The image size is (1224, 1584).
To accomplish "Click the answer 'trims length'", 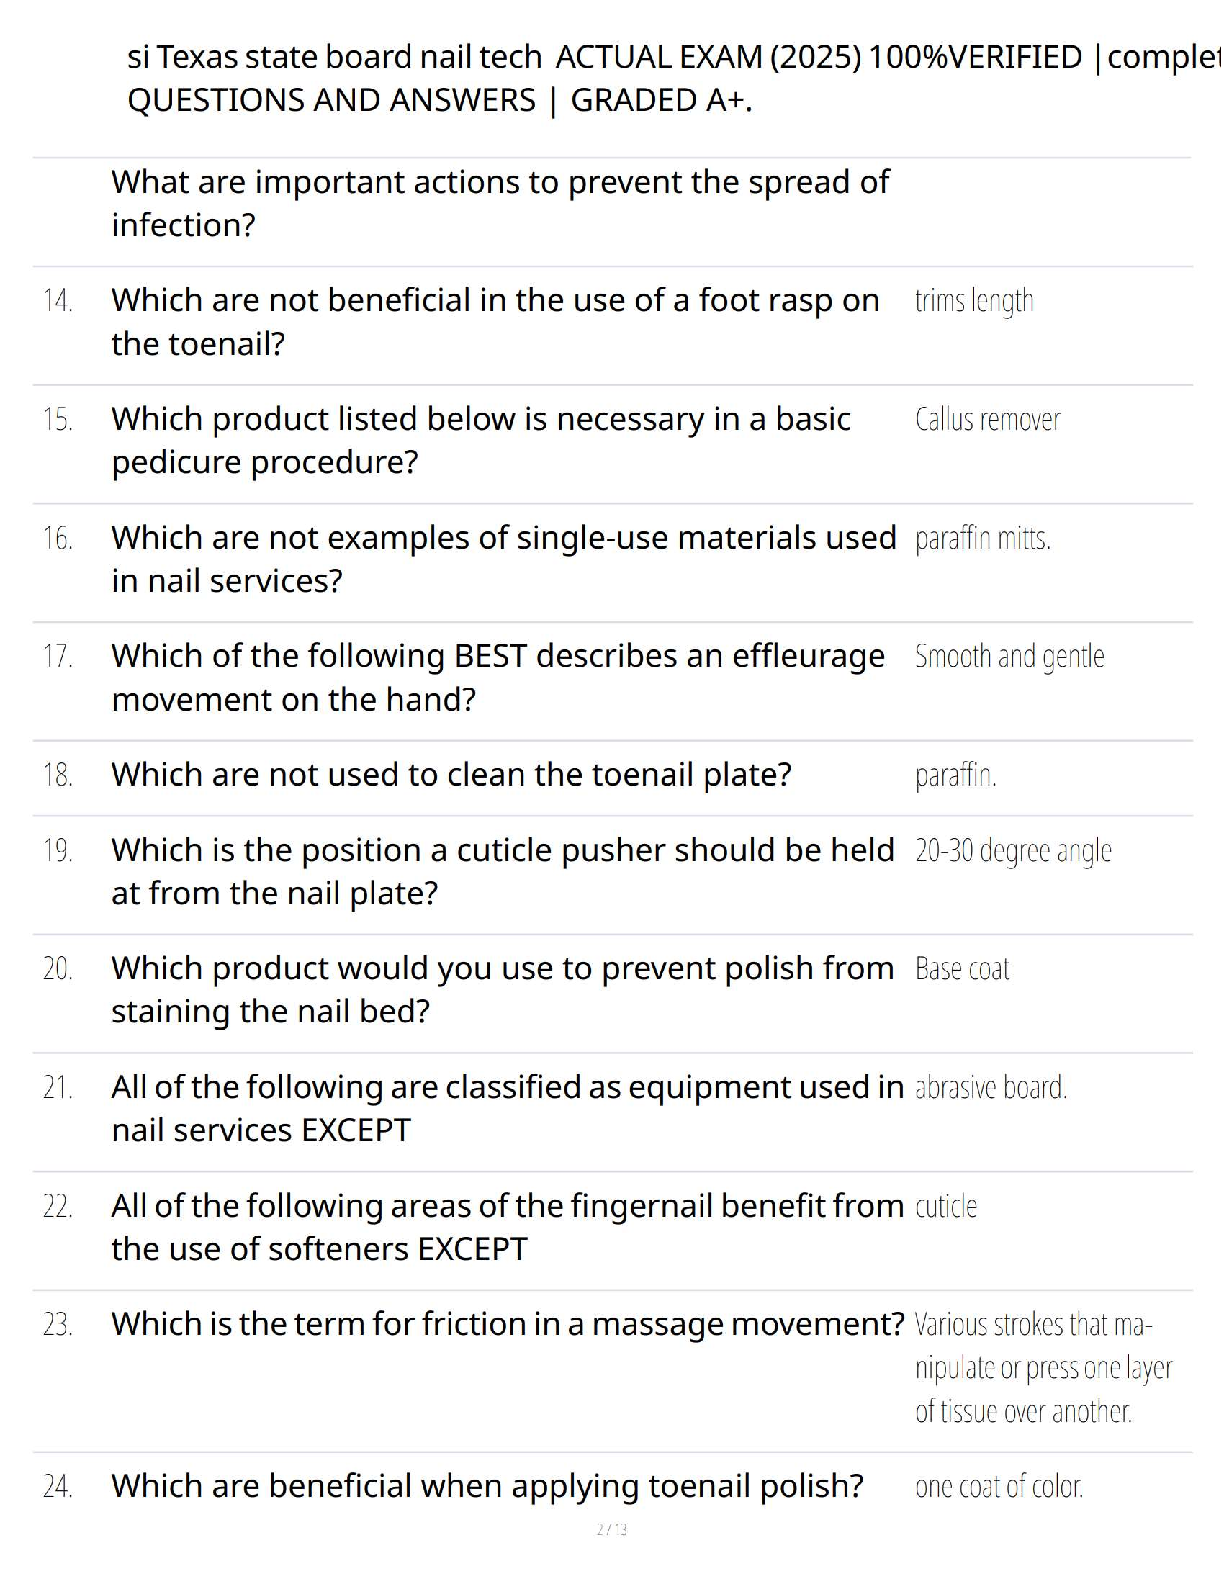I will pos(974,301).
